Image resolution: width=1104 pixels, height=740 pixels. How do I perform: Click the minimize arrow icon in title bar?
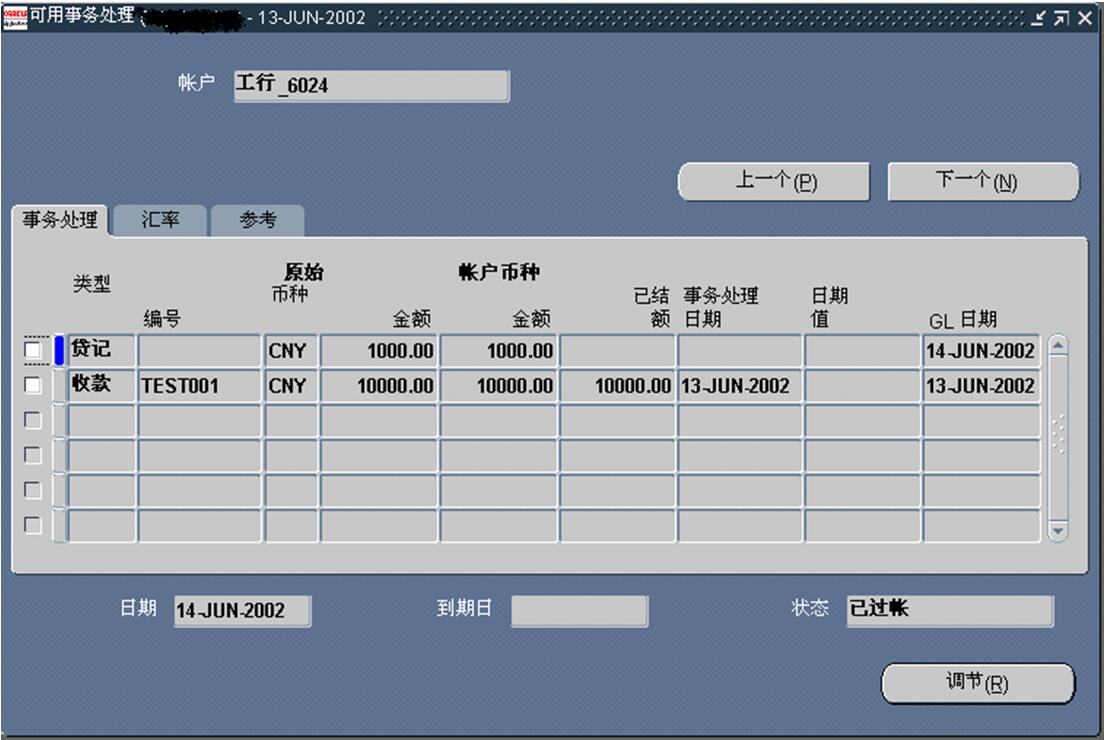click(1039, 18)
